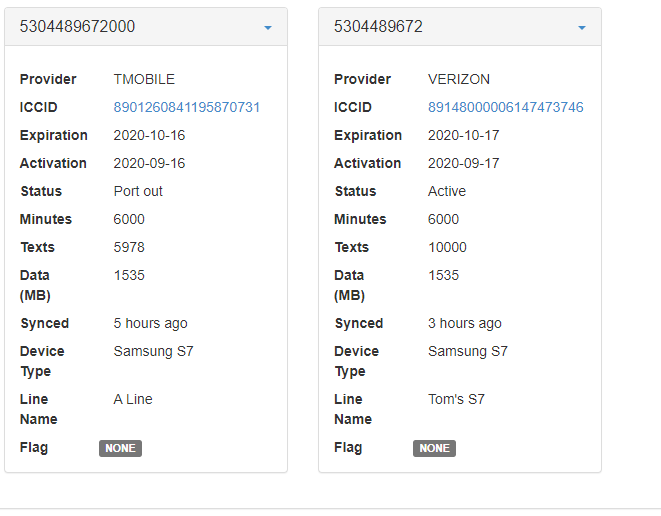Click line name A Line
Screen dimensions: 661x516
(x=133, y=399)
